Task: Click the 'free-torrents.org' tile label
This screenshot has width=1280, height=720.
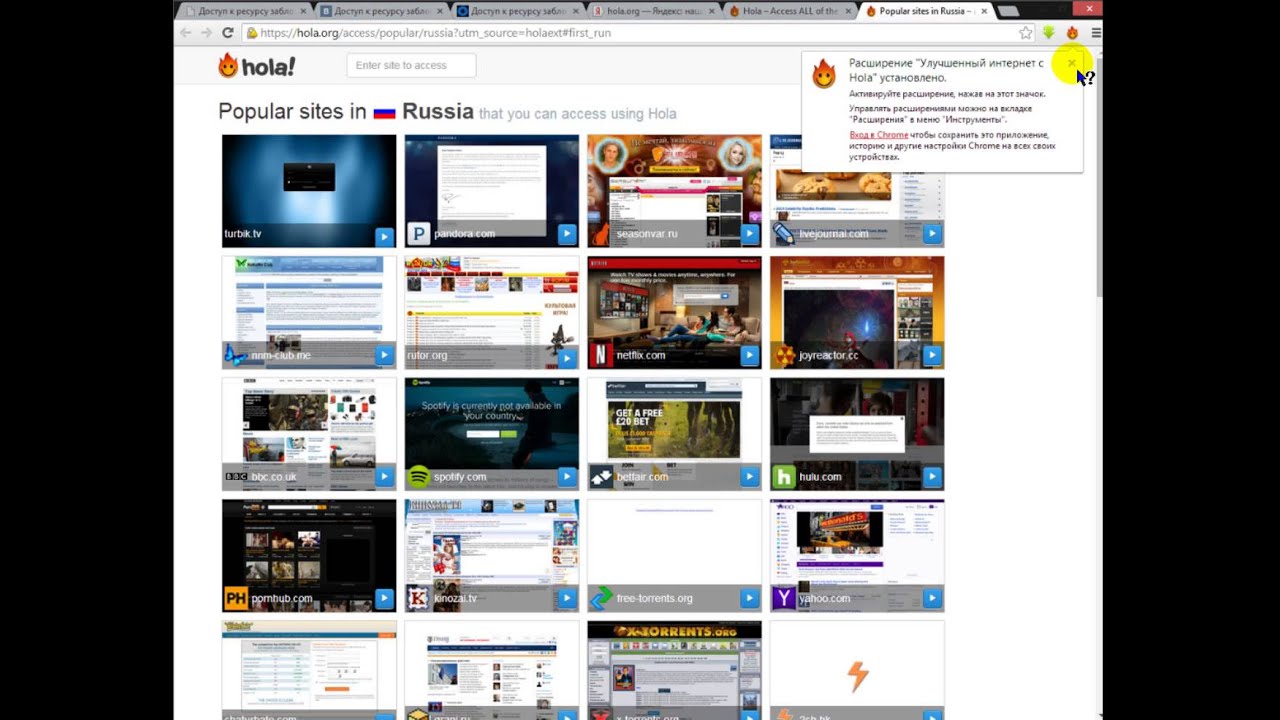Action: point(655,599)
